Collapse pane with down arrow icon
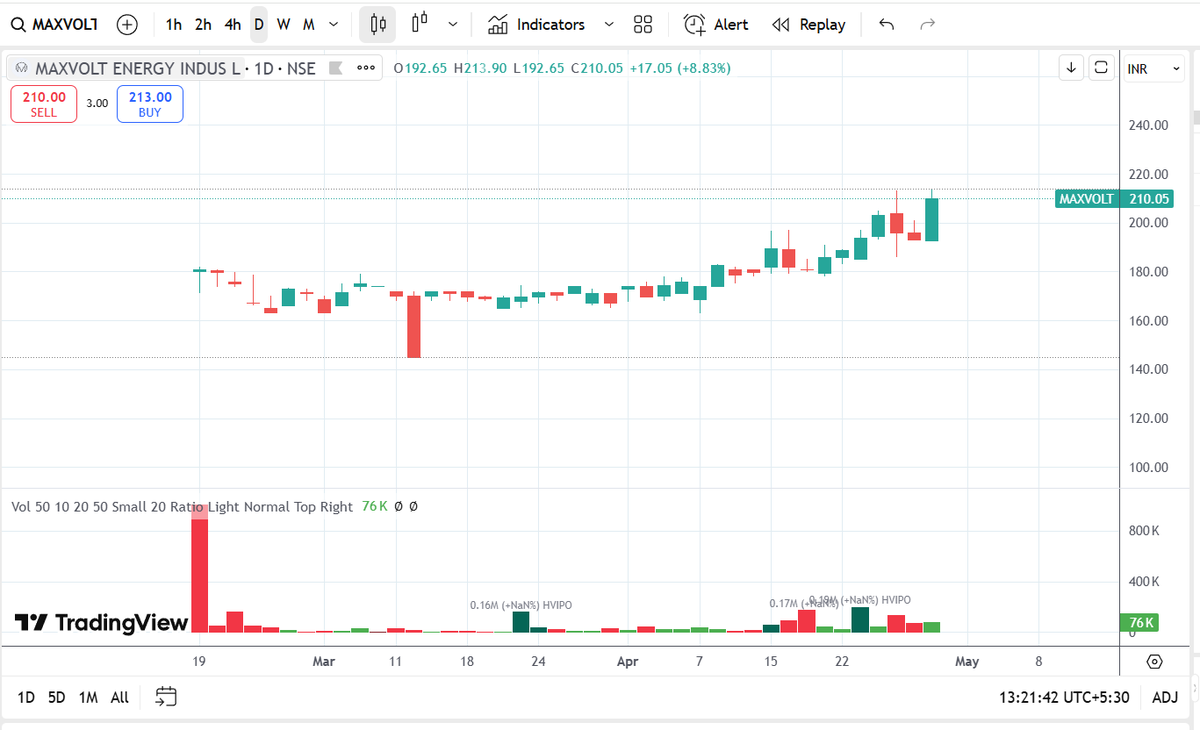The width and height of the screenshot is (1200, 730). point(1071,68)
